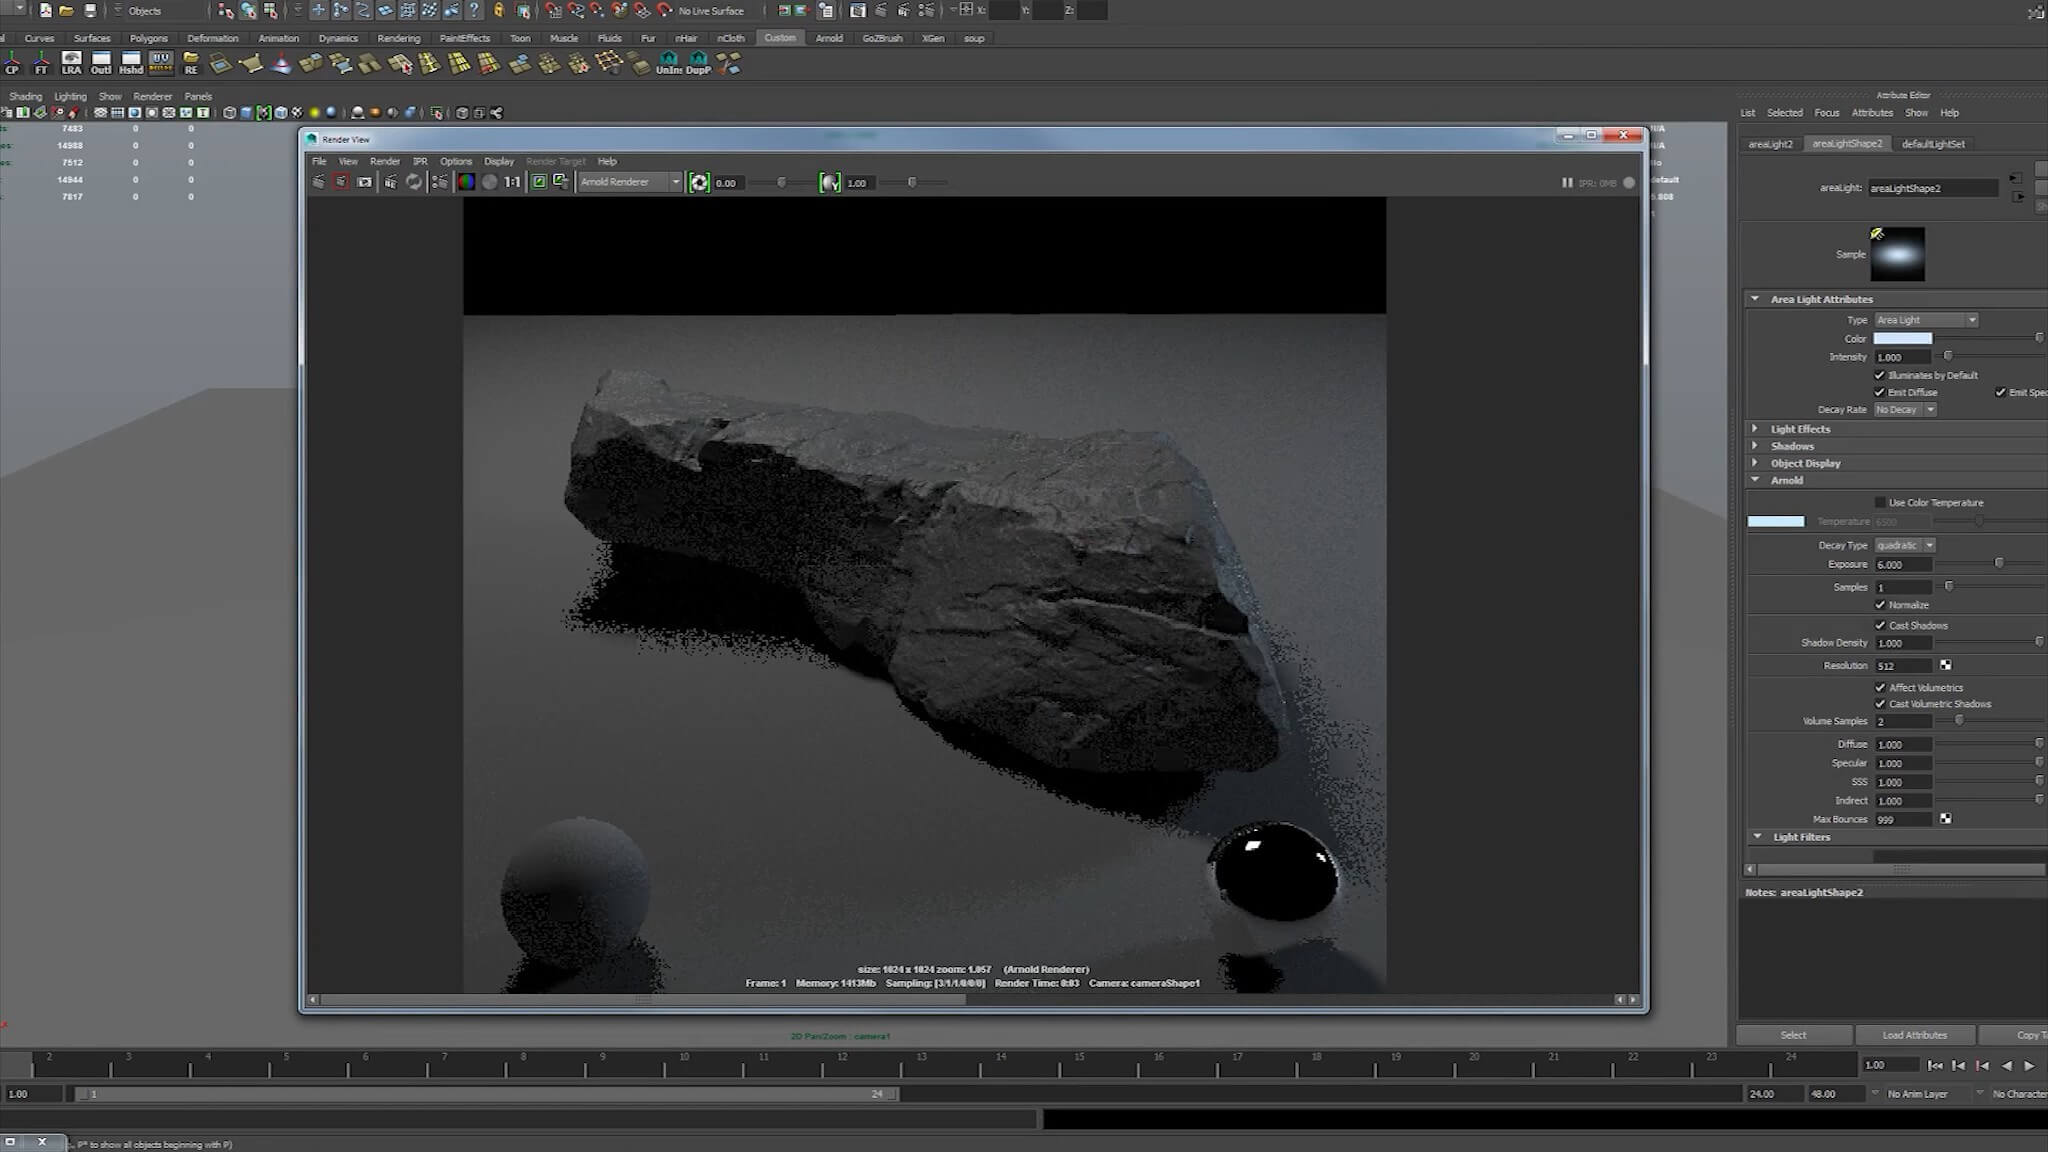This screenshot has height=1152, width=2048.
Task: Switch to the areaLight2 tab
Action: [x=1770, y=144]
